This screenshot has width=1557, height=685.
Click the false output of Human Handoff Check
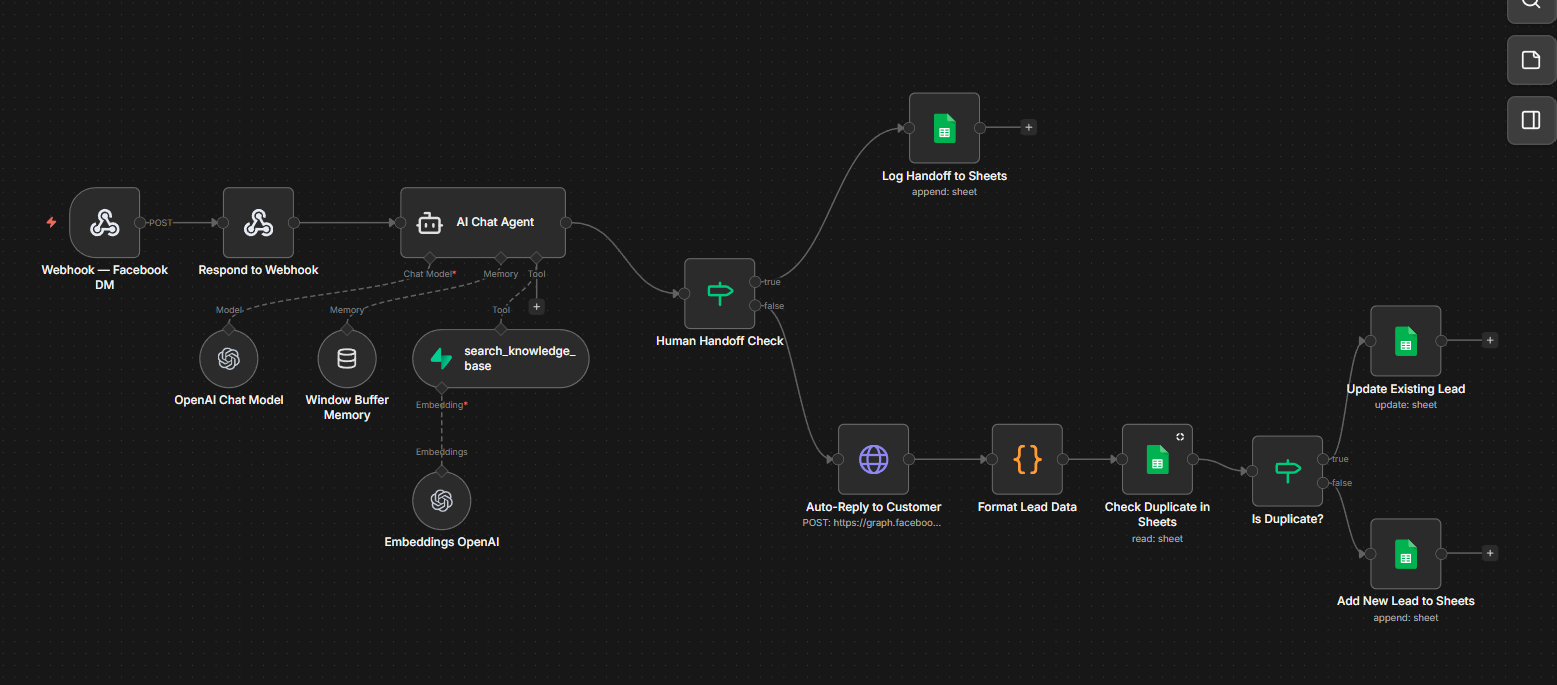tap(755, 304)
